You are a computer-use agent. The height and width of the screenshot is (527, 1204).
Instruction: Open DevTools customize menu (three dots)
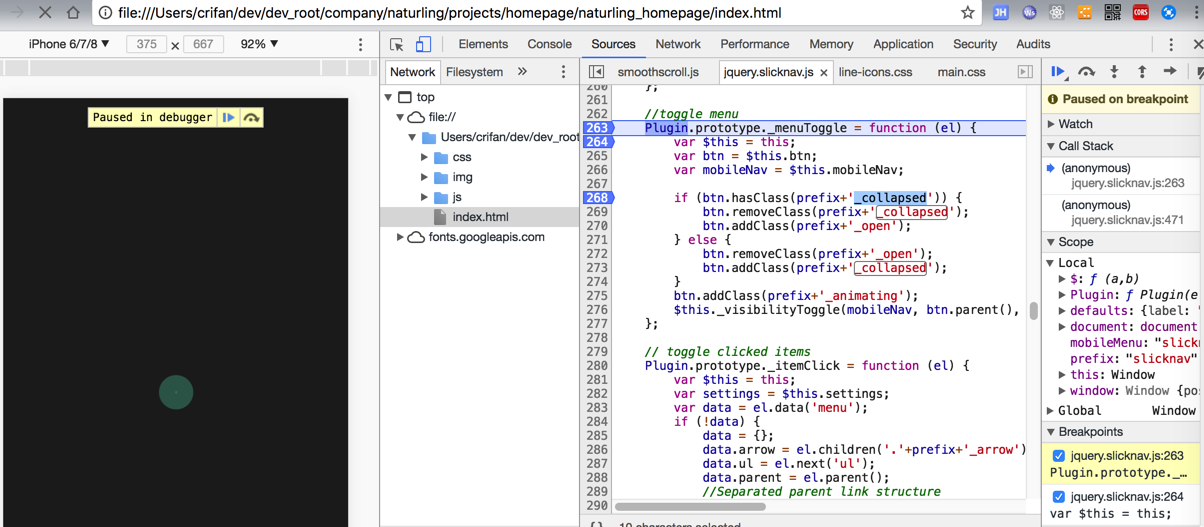pos(1171,44)
